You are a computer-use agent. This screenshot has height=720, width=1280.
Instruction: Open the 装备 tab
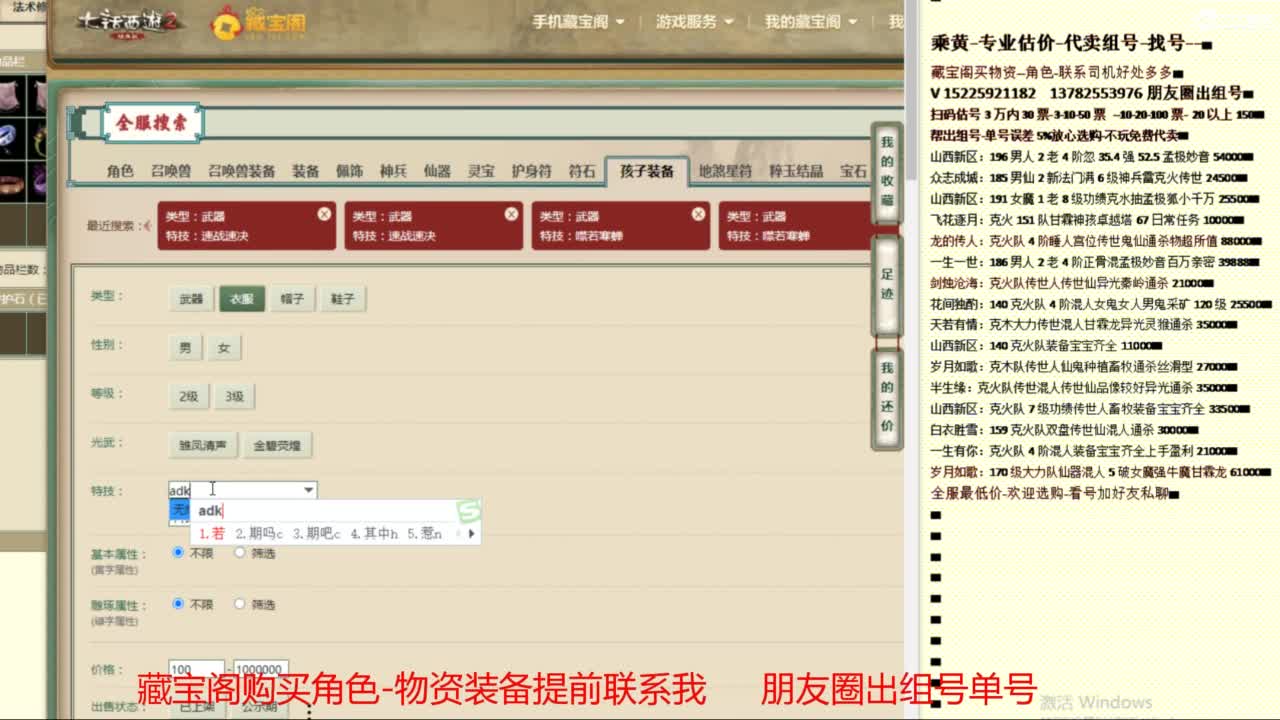tap(306, 171)
